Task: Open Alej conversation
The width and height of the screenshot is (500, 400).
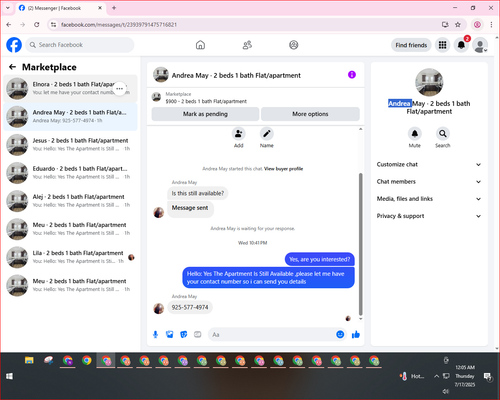Action: click(70, 201)
